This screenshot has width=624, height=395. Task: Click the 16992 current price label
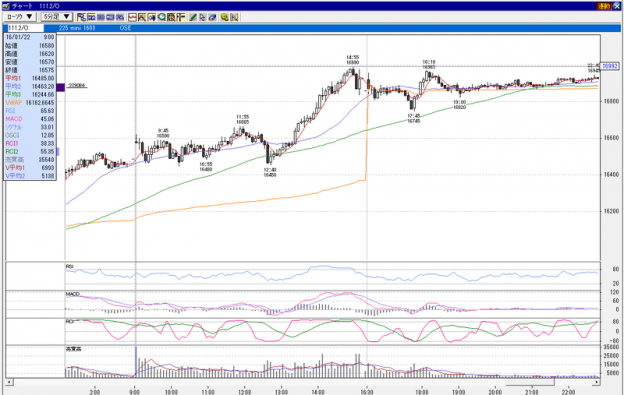pos(610,66)
